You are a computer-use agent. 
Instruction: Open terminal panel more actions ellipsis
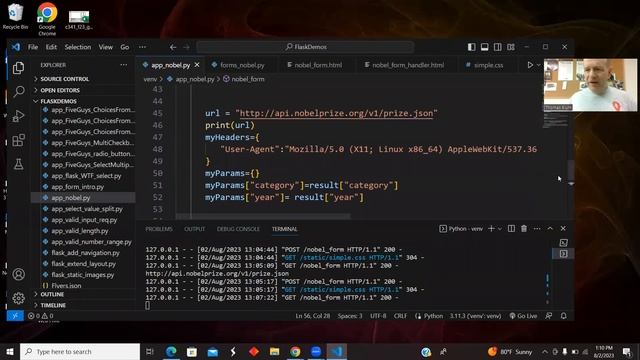(537, 229)
